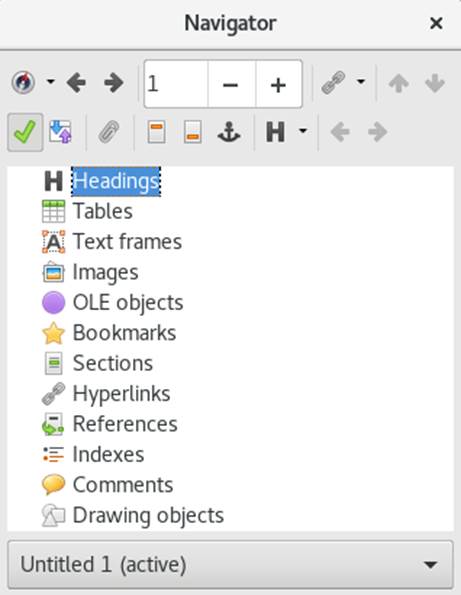Click the Tables grid icon in list

53,211
